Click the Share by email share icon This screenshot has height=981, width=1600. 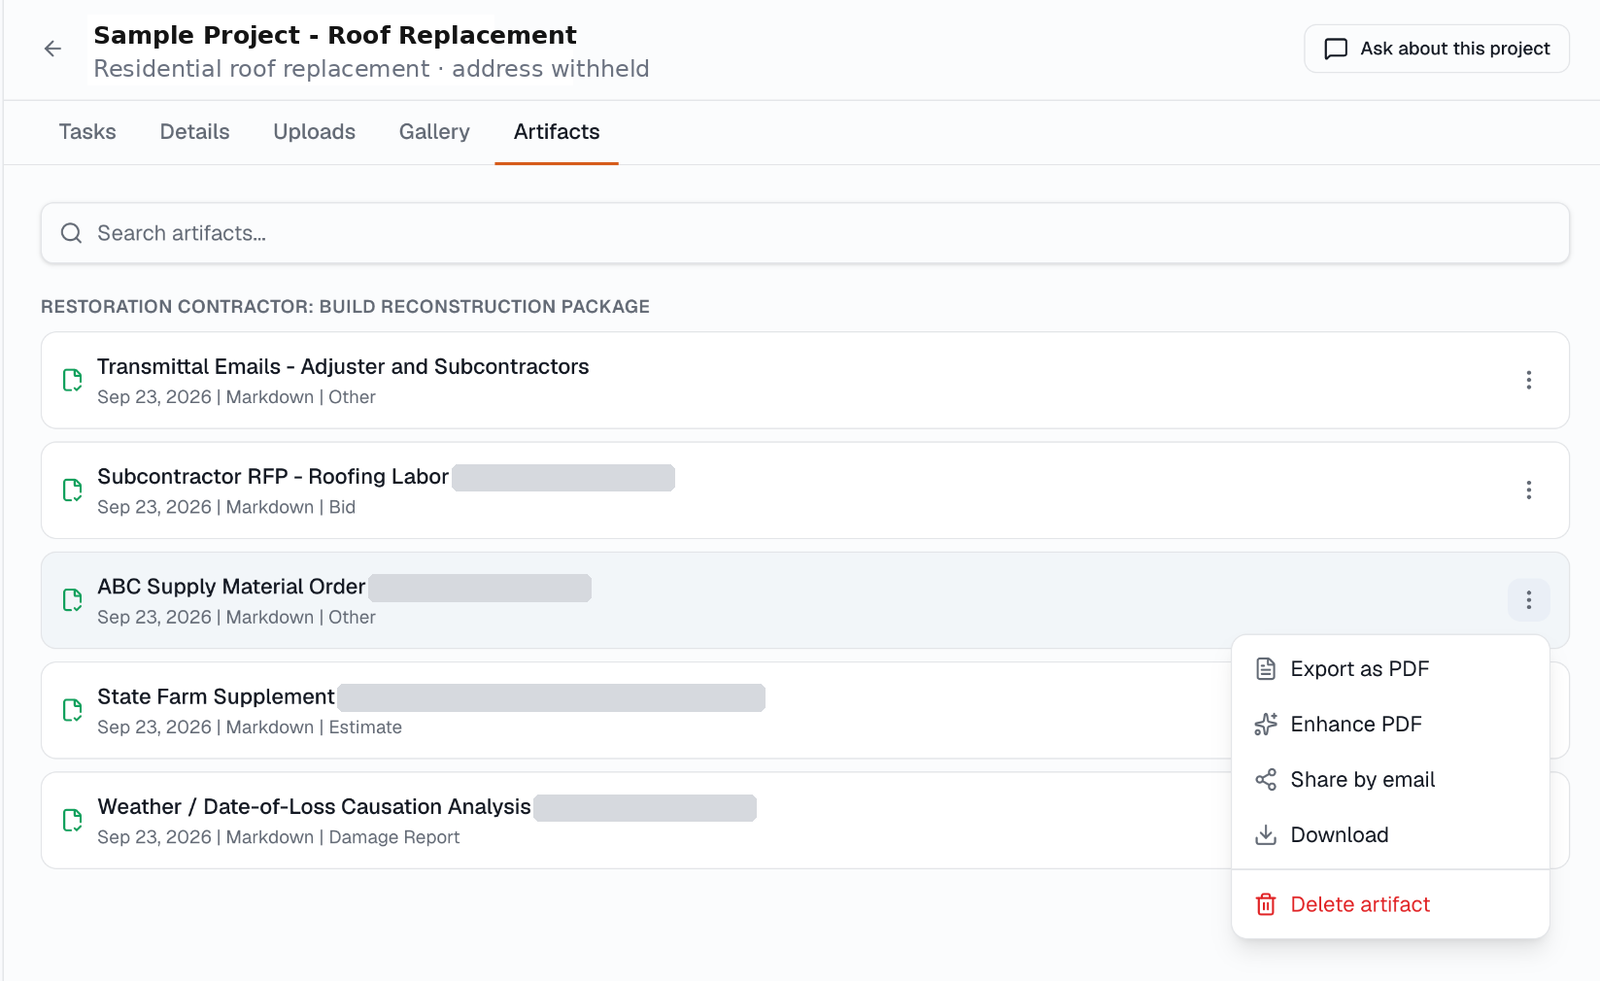(x=1266, y=779)
